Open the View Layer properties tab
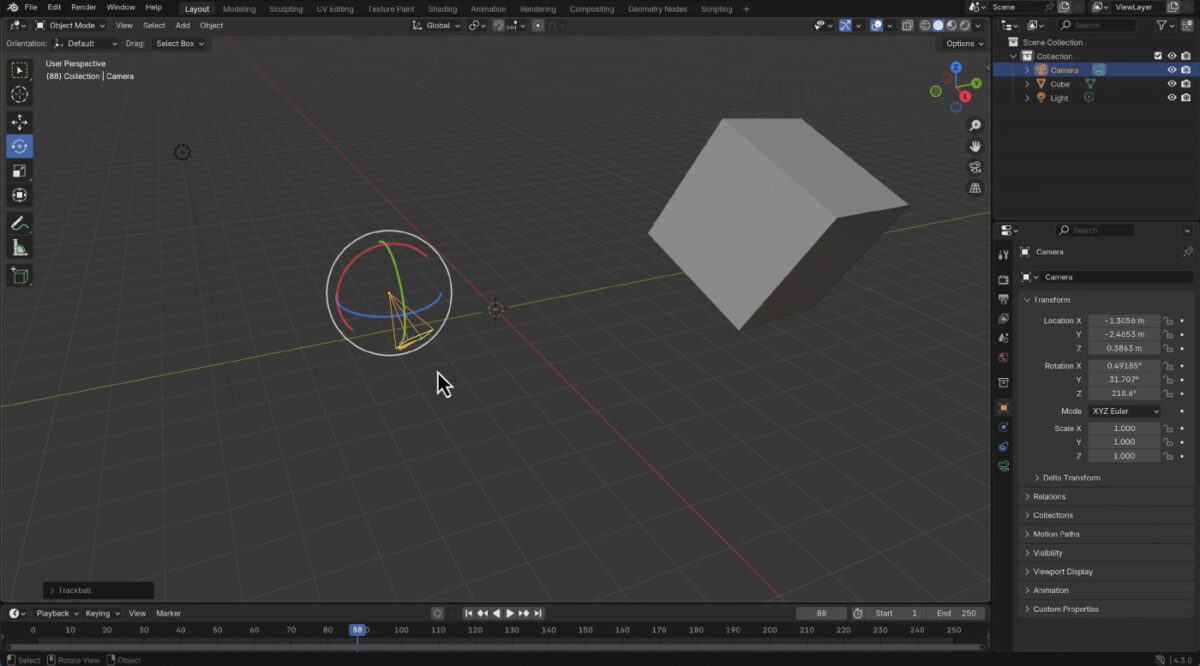The width and height of the screenshot is (1200, 666). [1004, 318]
